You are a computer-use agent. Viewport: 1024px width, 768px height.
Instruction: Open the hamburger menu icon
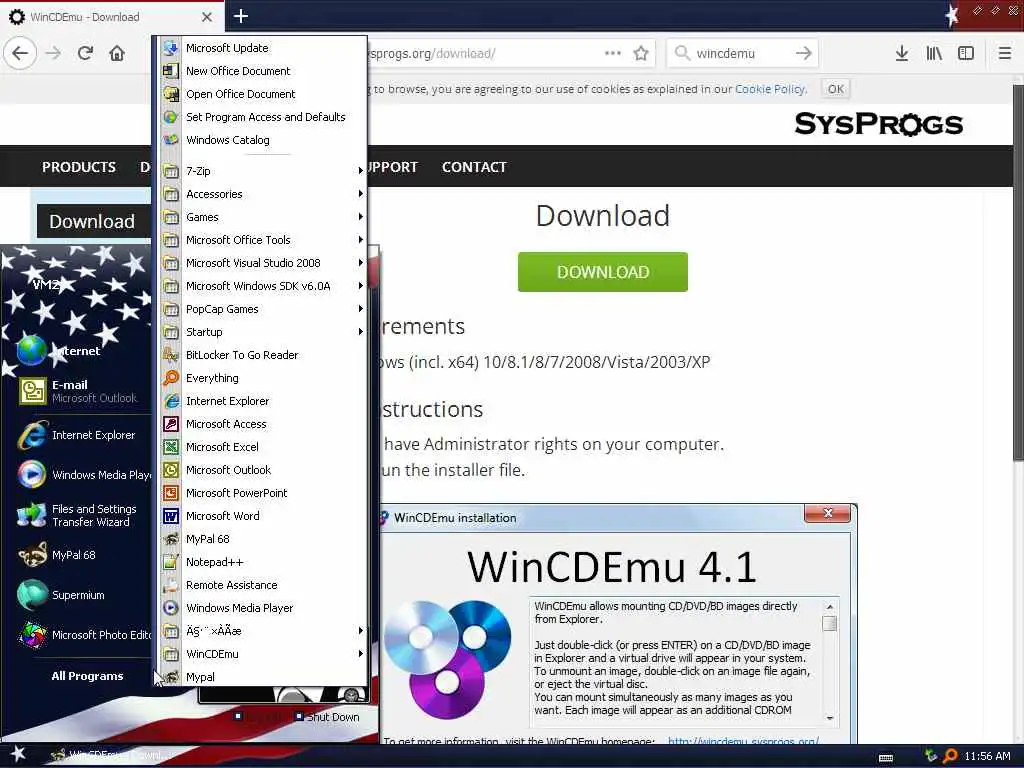(1005, 53)
